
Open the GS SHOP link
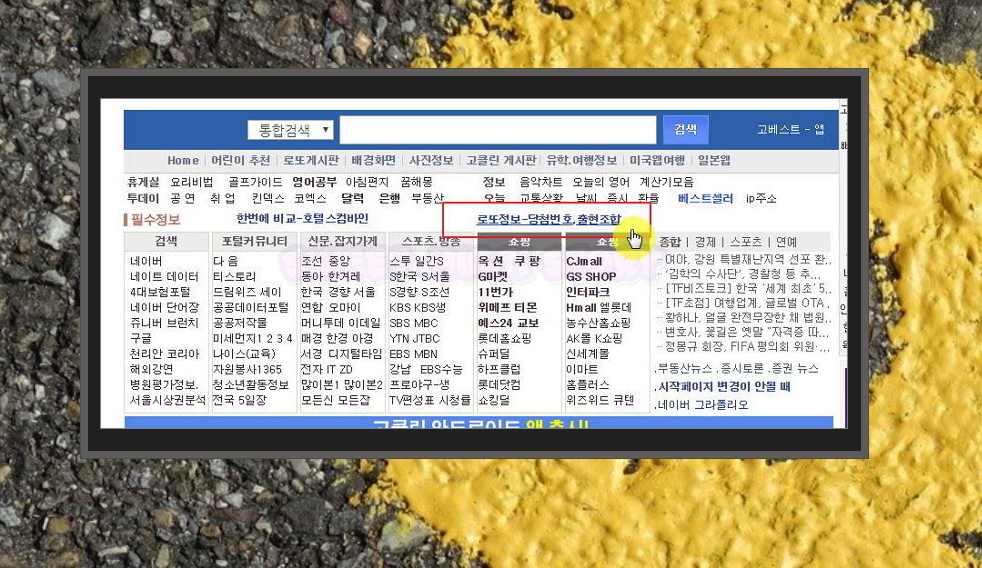click(x=591, y=277)
